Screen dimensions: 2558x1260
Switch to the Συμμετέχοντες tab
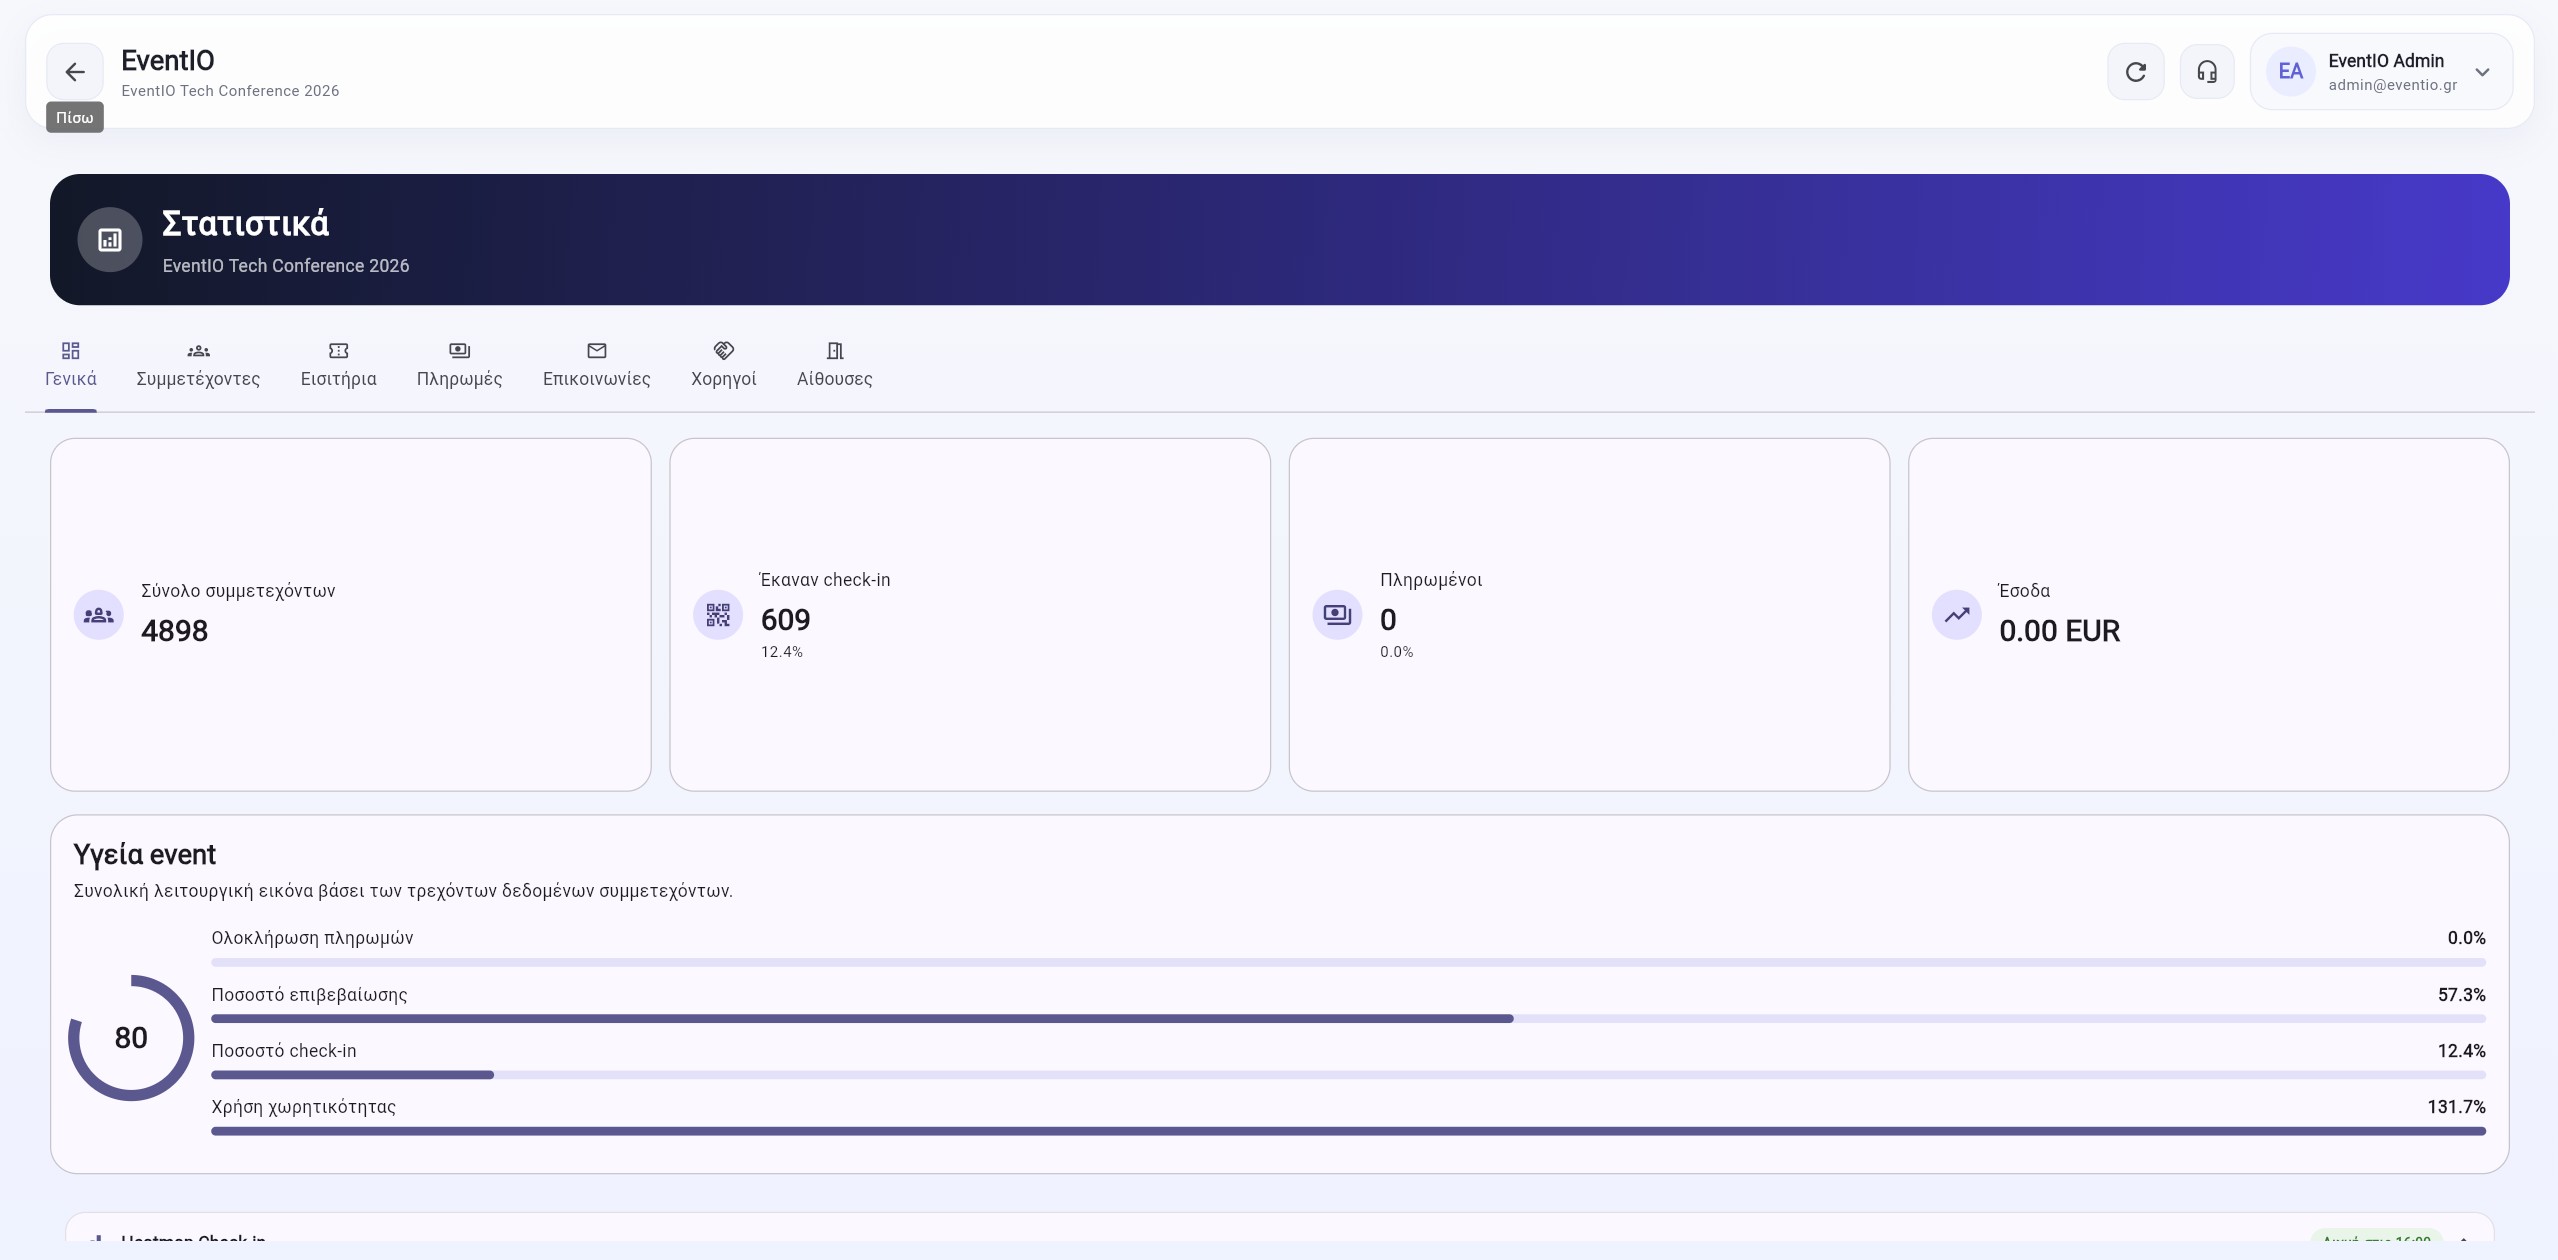(x=198, y=365)
